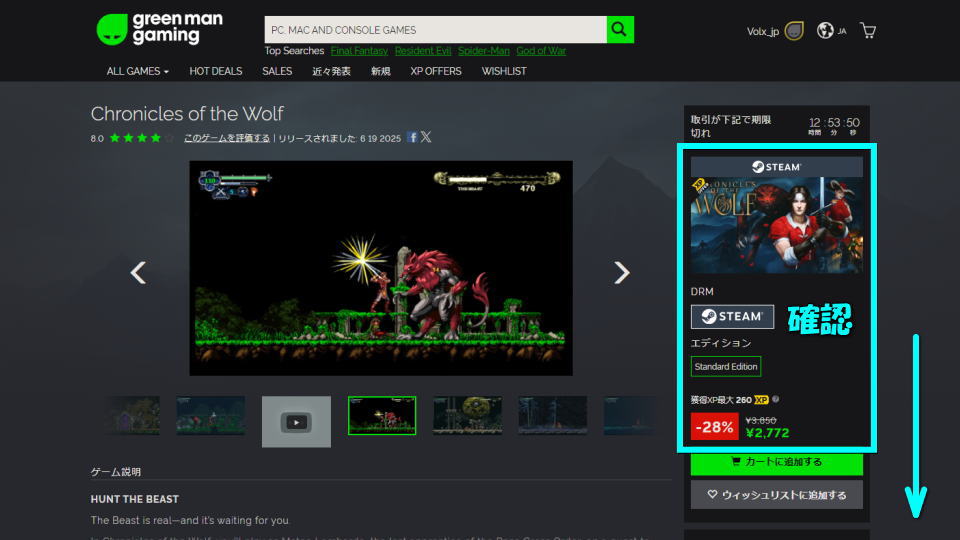
Task: Open the 近々発表 menu item
Action: tap(331, 71)
